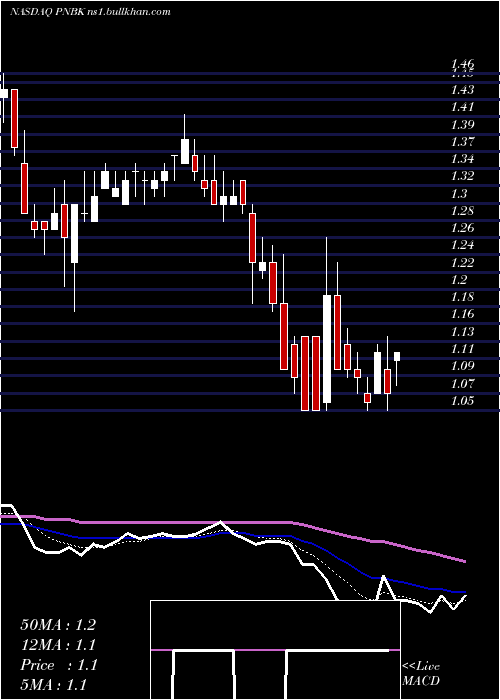Select the 1.11 price axis label
500x700 pixels.
[462, 349]
